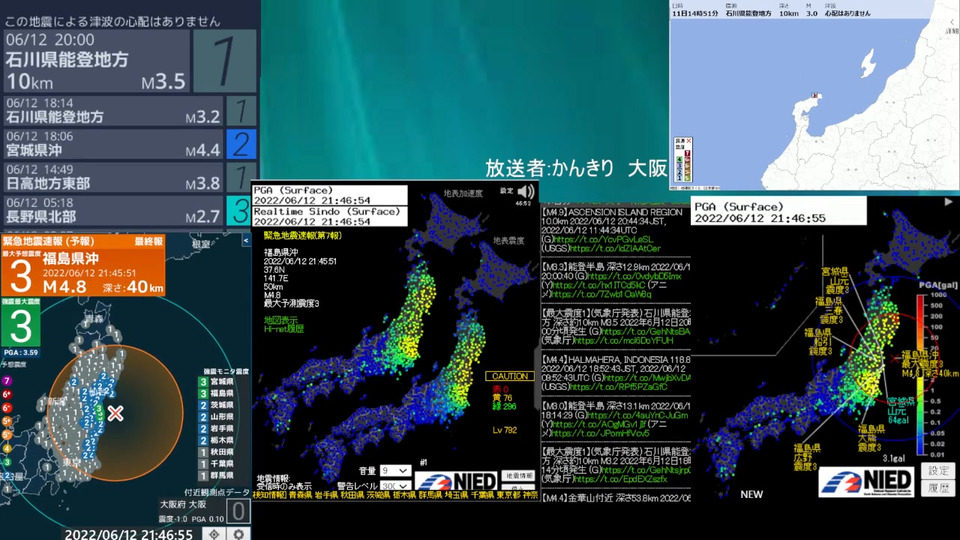Click the 地表震度 label on NIED map
Screen dimensions: 960x540
click(x=509, y=241)
